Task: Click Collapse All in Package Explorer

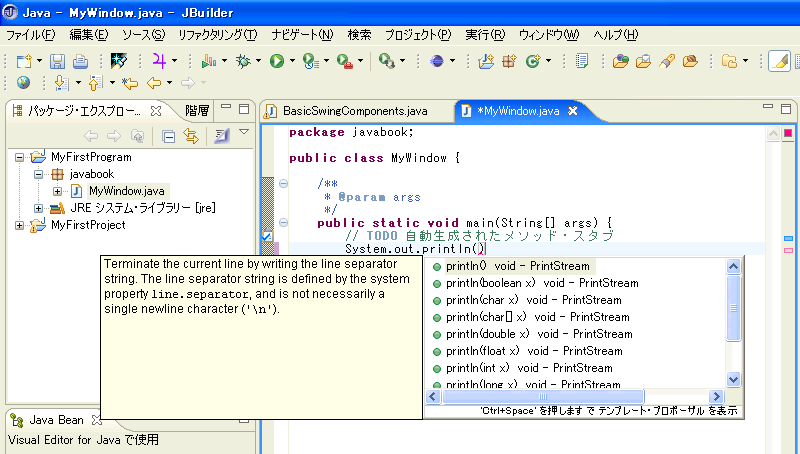Action: pyautogui.click(x=169, y=135)
